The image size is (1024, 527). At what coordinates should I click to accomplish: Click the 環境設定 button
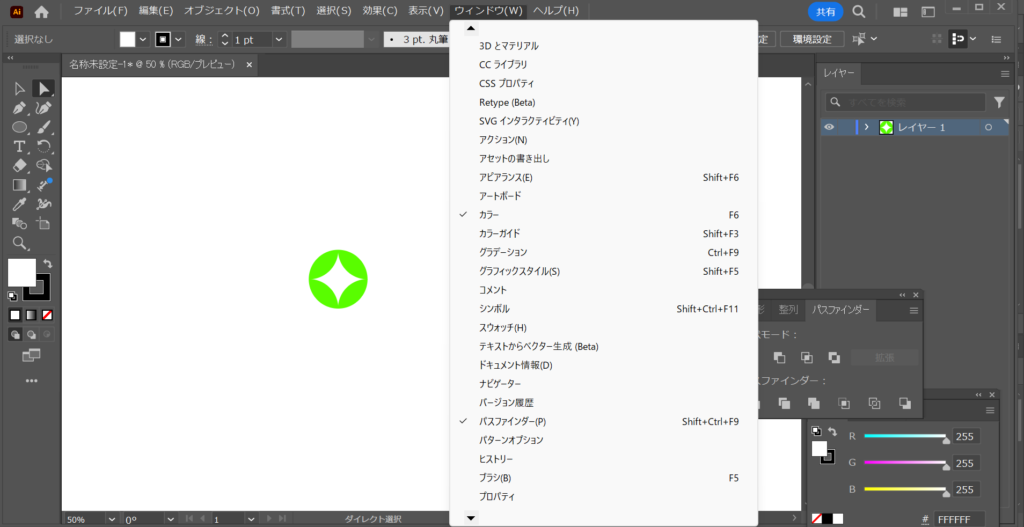812,39
